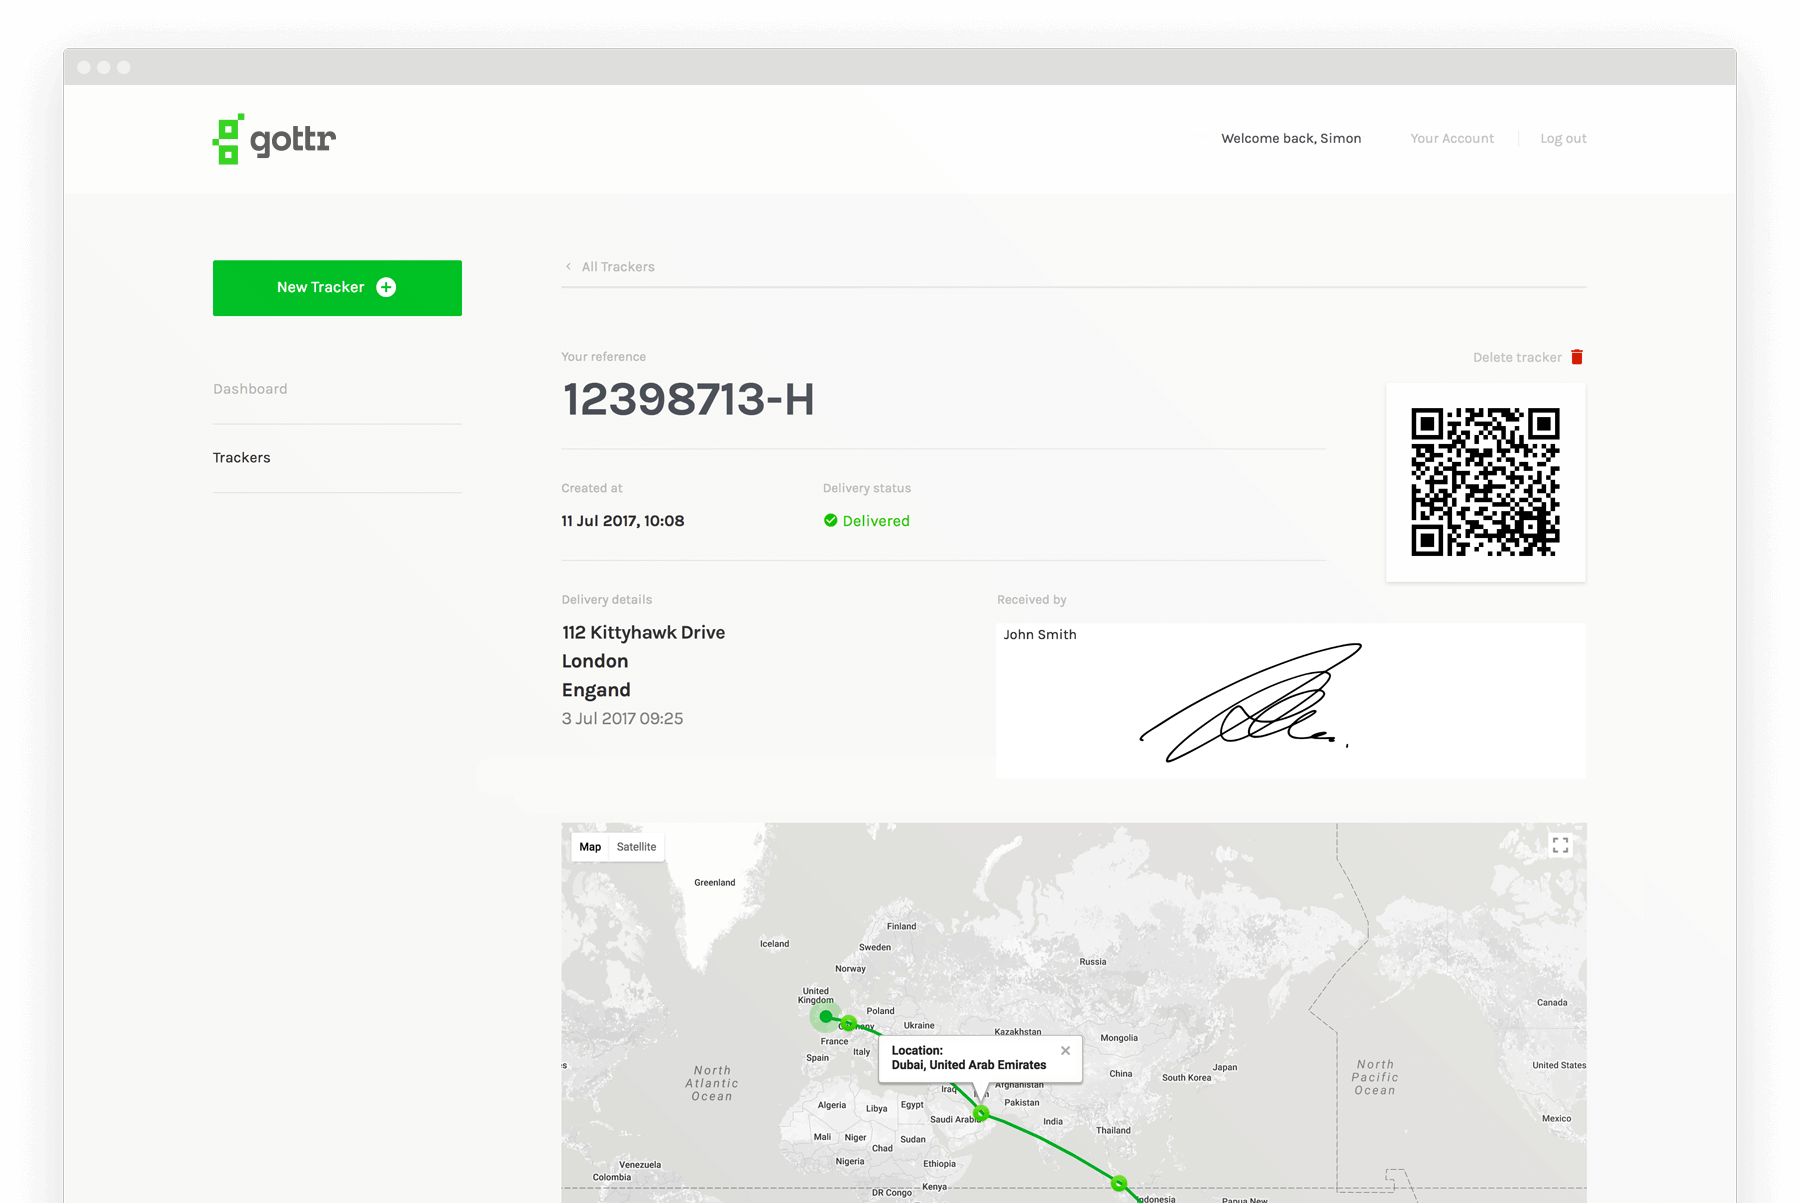The width and height of the screenshot is (1800, 1203).
Task: Select the Map view tab
Action: (x=590, y=847)
